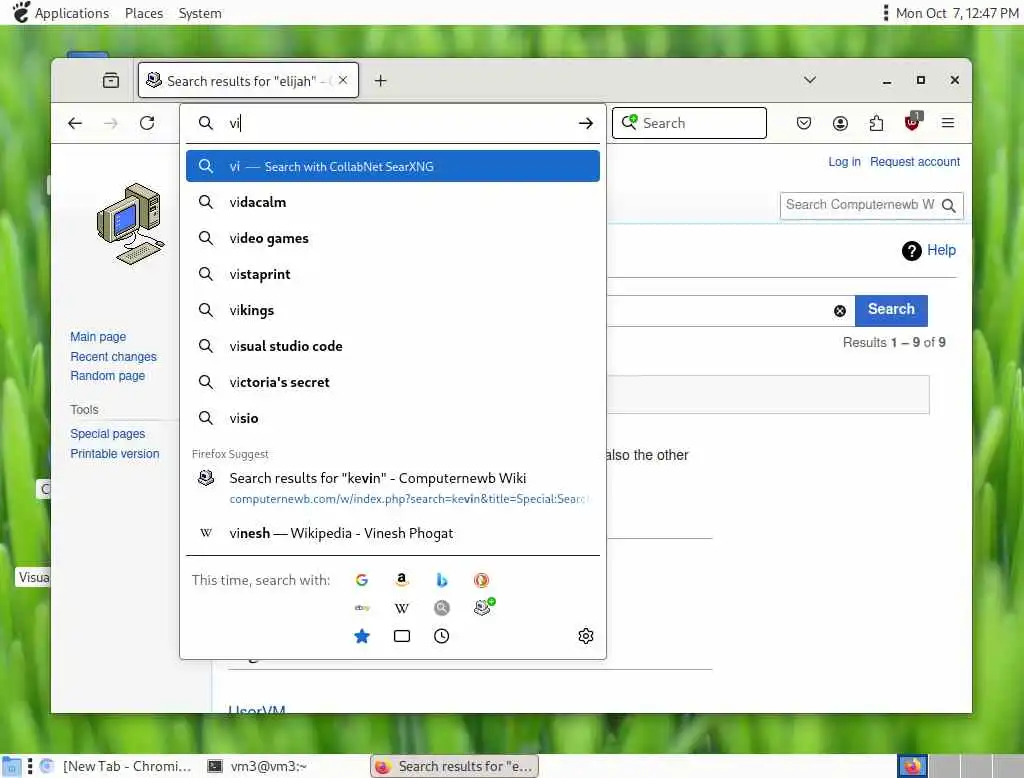Viewport: 1024px width, 778px height.
Task: Search this time with Bing
Action: pos(441,580)
